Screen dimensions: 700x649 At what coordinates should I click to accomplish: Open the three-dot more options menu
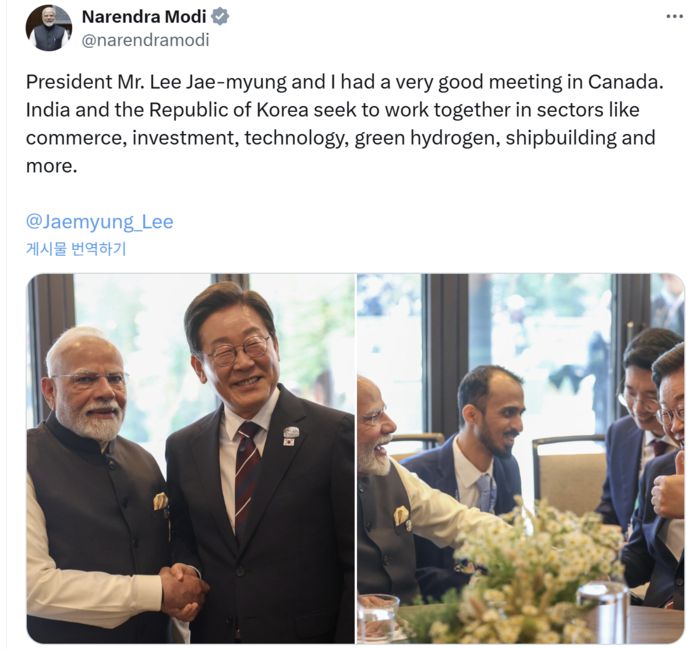pos(675,17)
